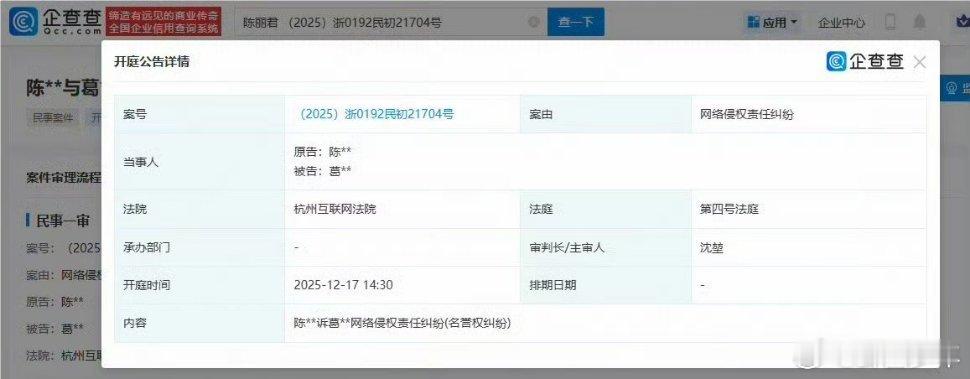This screenshot has width=970, height=379.
Task: Click the 法庭 label cell
Action: 606,209
